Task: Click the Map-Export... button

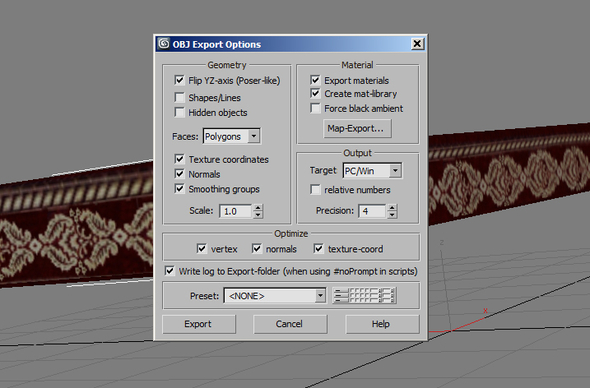Action: tap(357, 129)
